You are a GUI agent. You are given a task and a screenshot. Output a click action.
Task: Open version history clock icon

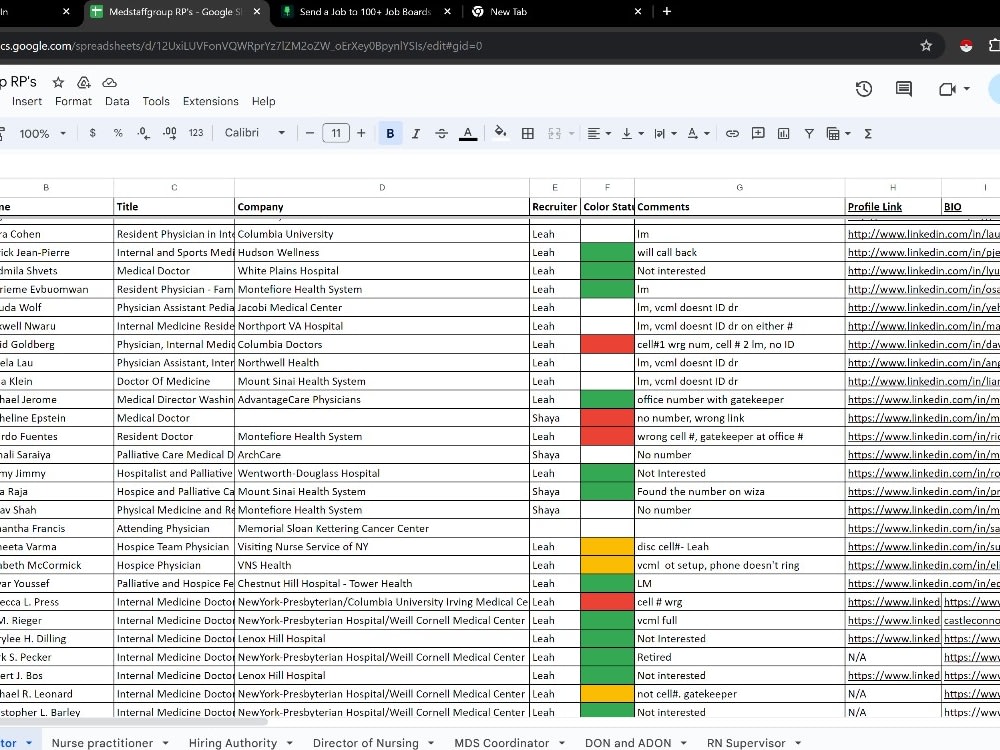coord(864,89)
